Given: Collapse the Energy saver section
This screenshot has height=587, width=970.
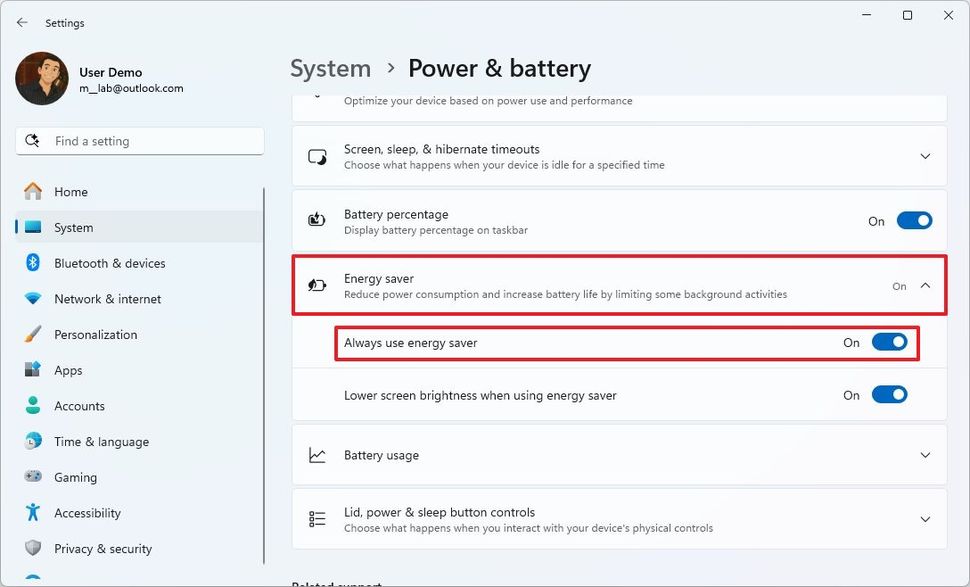Looking at the screenshot, I should [x=924, y=285].
